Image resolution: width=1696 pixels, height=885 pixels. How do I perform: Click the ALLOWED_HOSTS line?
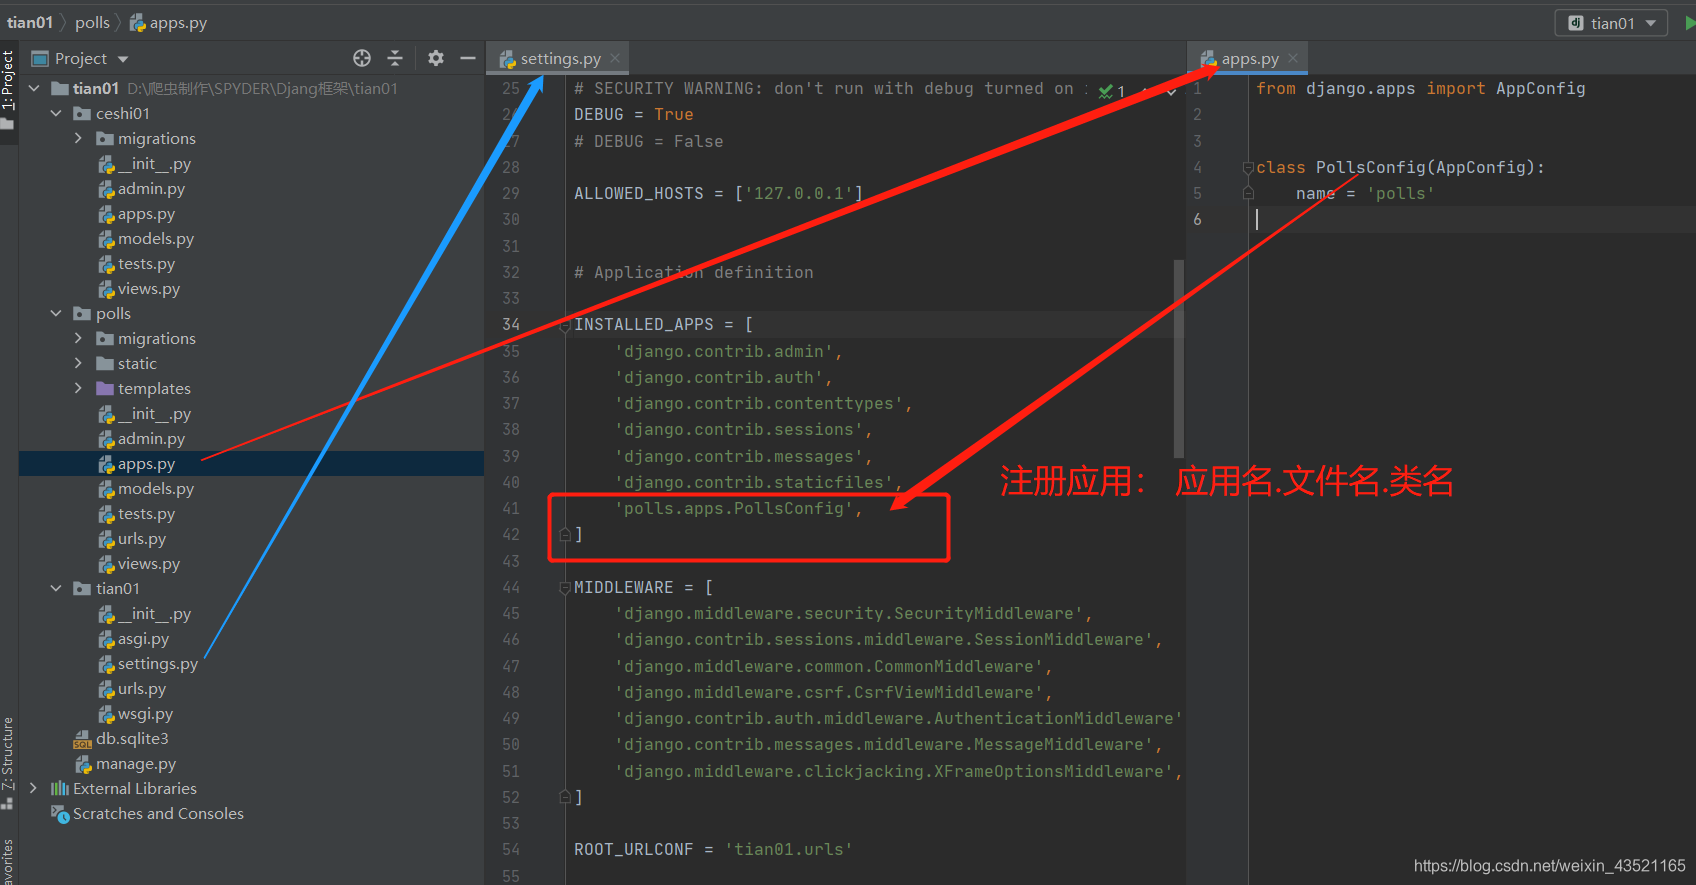pyautogui.click(x=718, y=194)
